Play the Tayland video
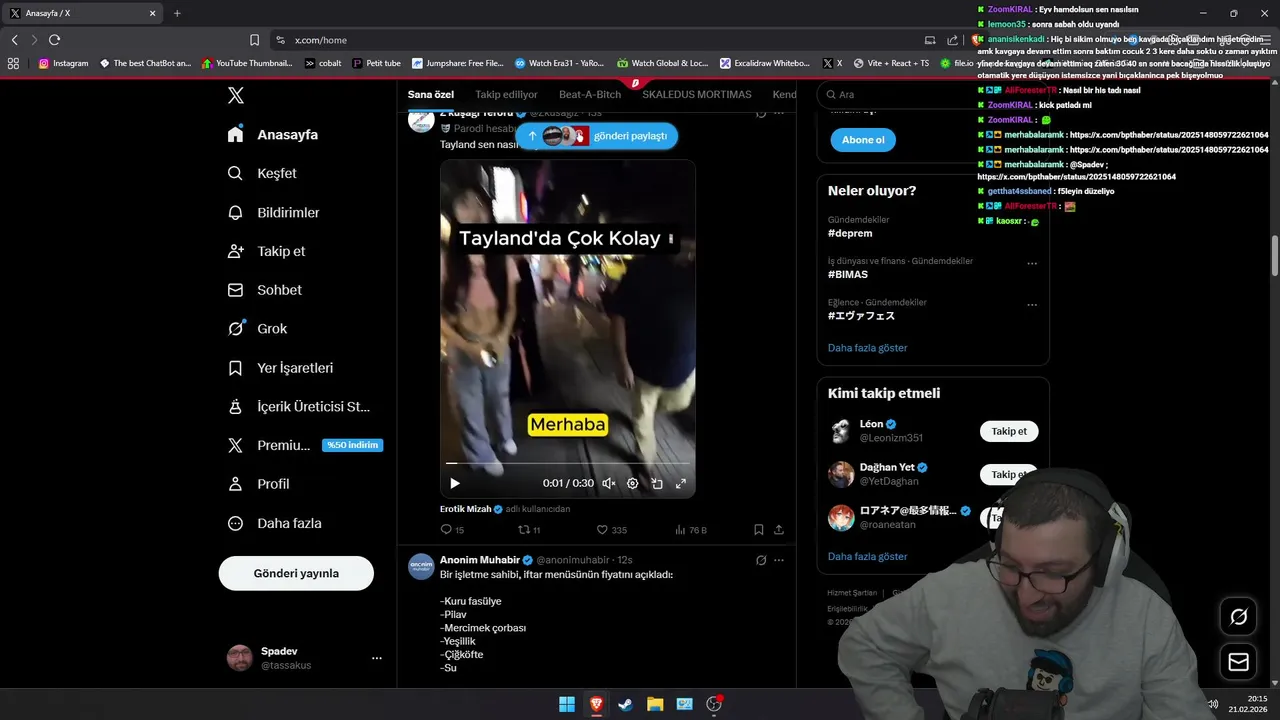Image resolution: width=1280 pixels, height=720 pixels. 455,483
